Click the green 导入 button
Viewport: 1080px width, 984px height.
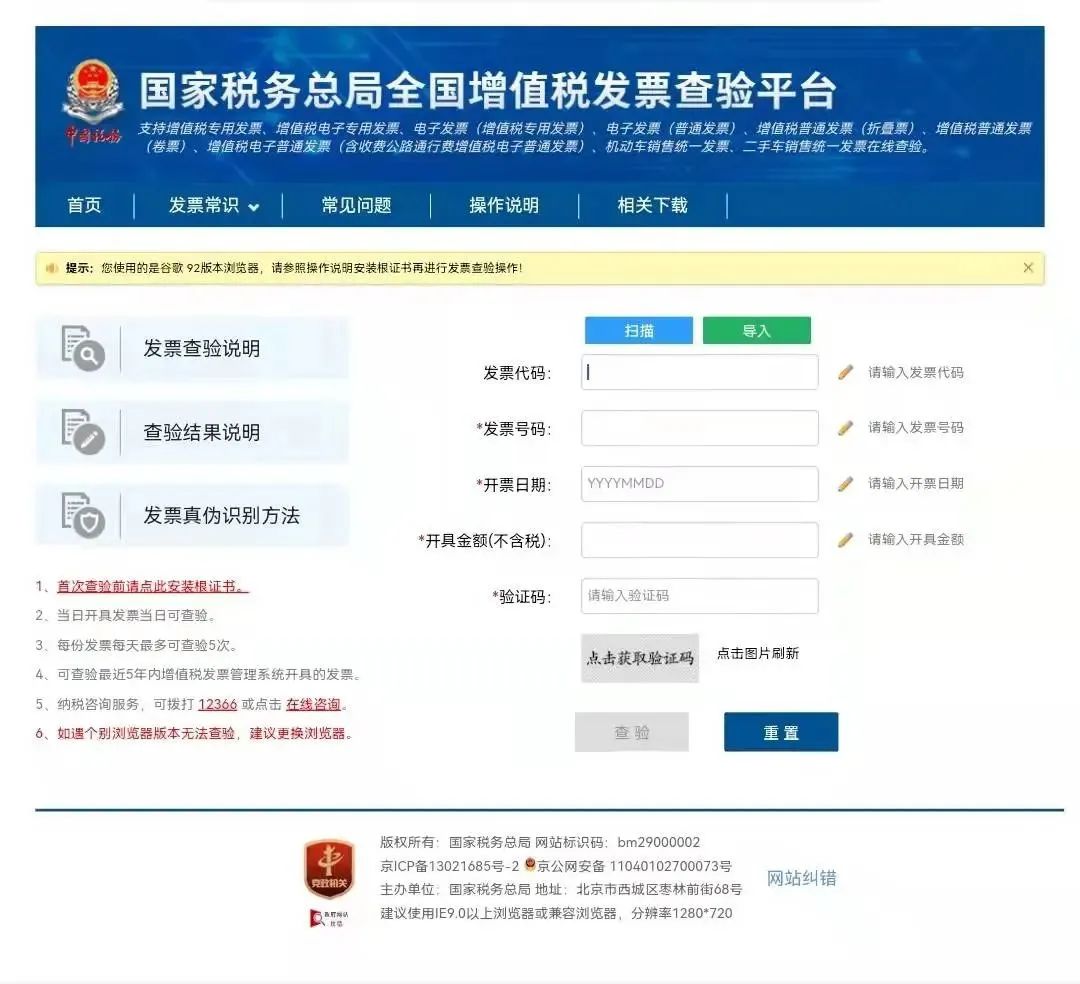756,331
